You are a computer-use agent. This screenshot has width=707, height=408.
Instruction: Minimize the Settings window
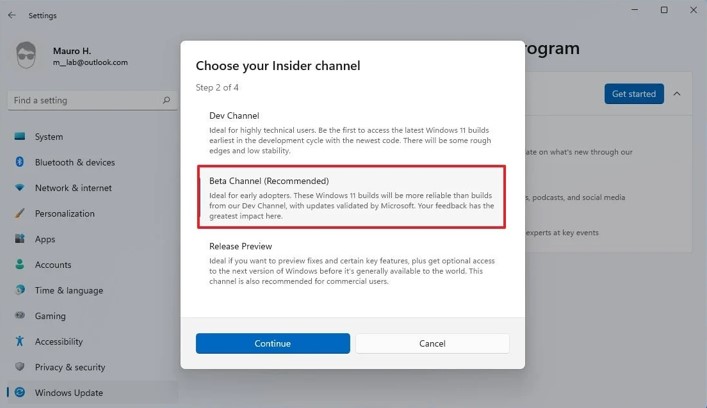635,10
